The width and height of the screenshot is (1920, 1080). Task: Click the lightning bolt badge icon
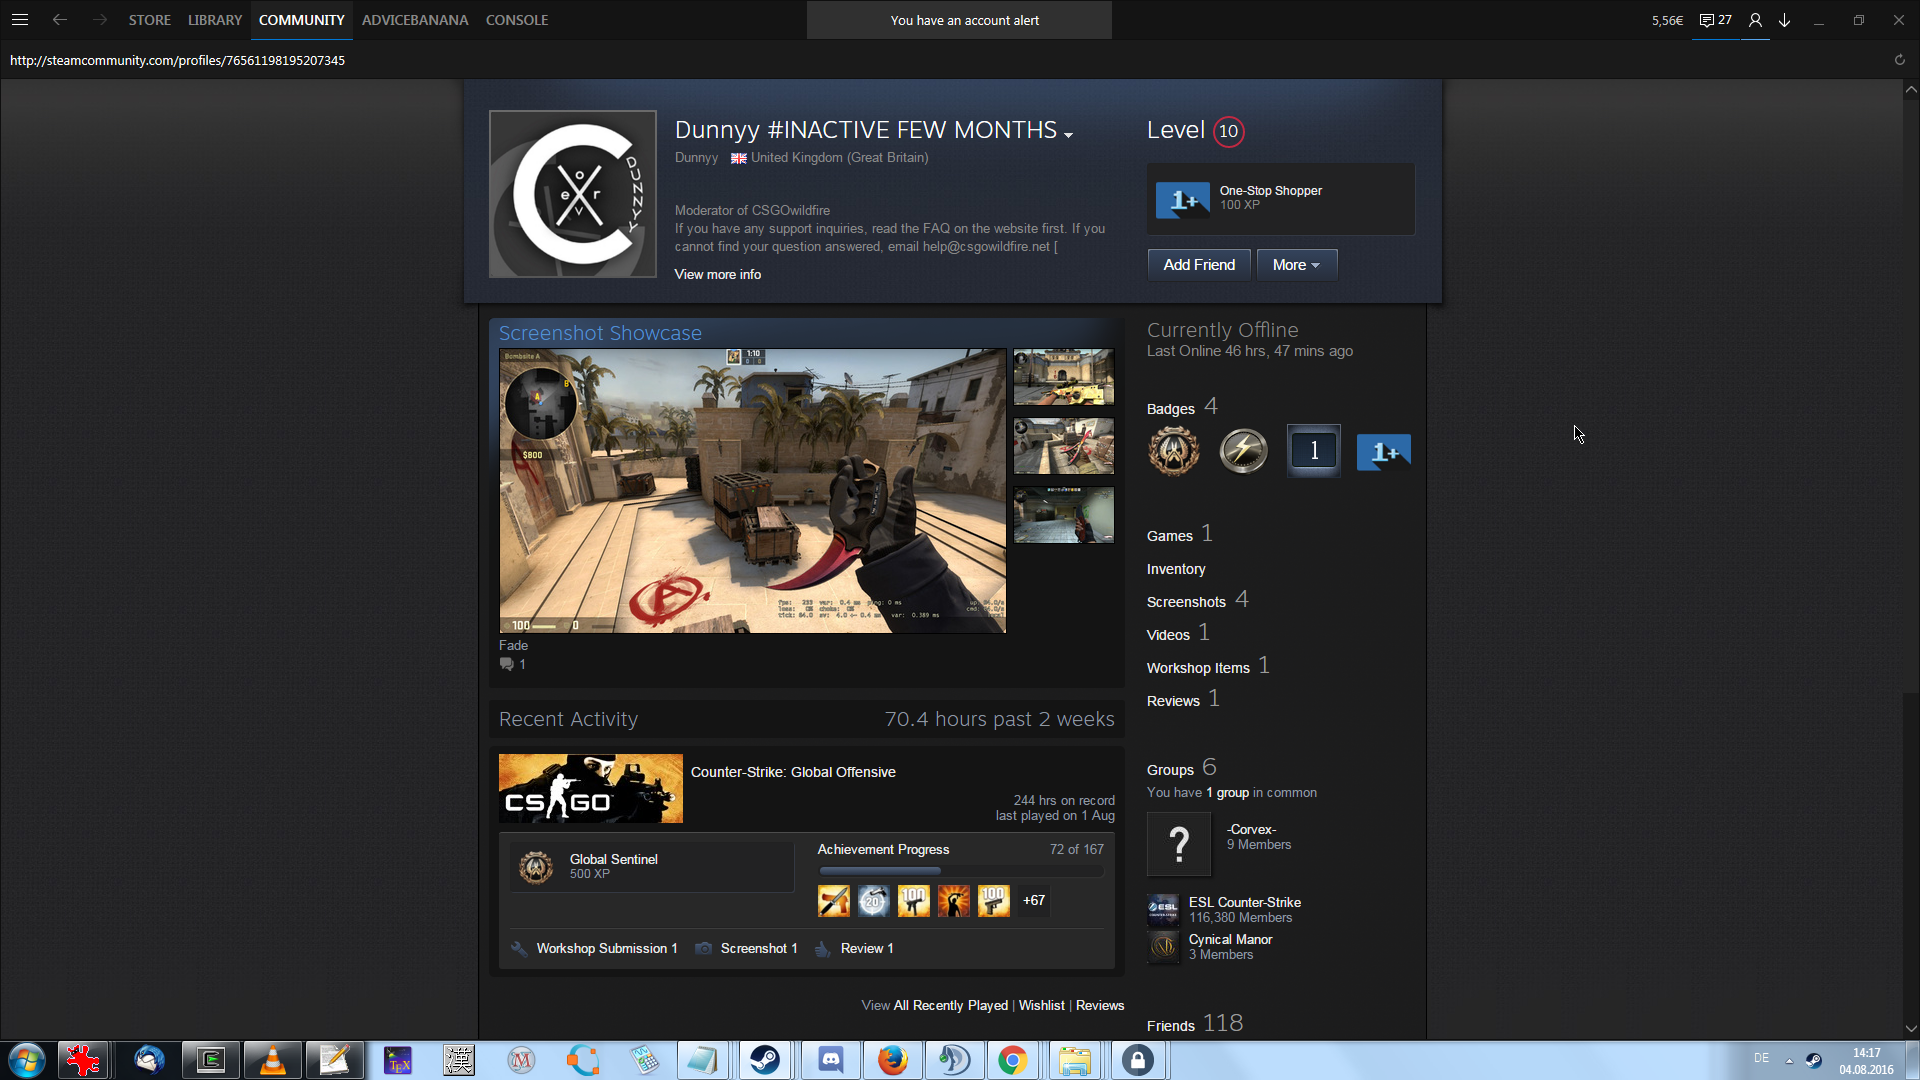click(1243, 451)
